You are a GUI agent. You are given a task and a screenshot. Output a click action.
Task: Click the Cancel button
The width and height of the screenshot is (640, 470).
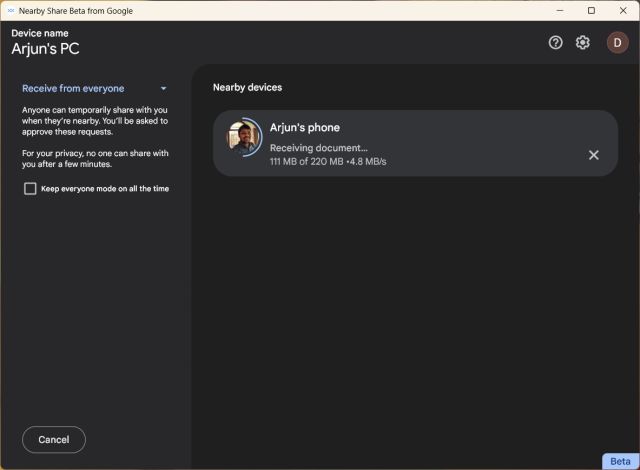[x=54, y=439]
